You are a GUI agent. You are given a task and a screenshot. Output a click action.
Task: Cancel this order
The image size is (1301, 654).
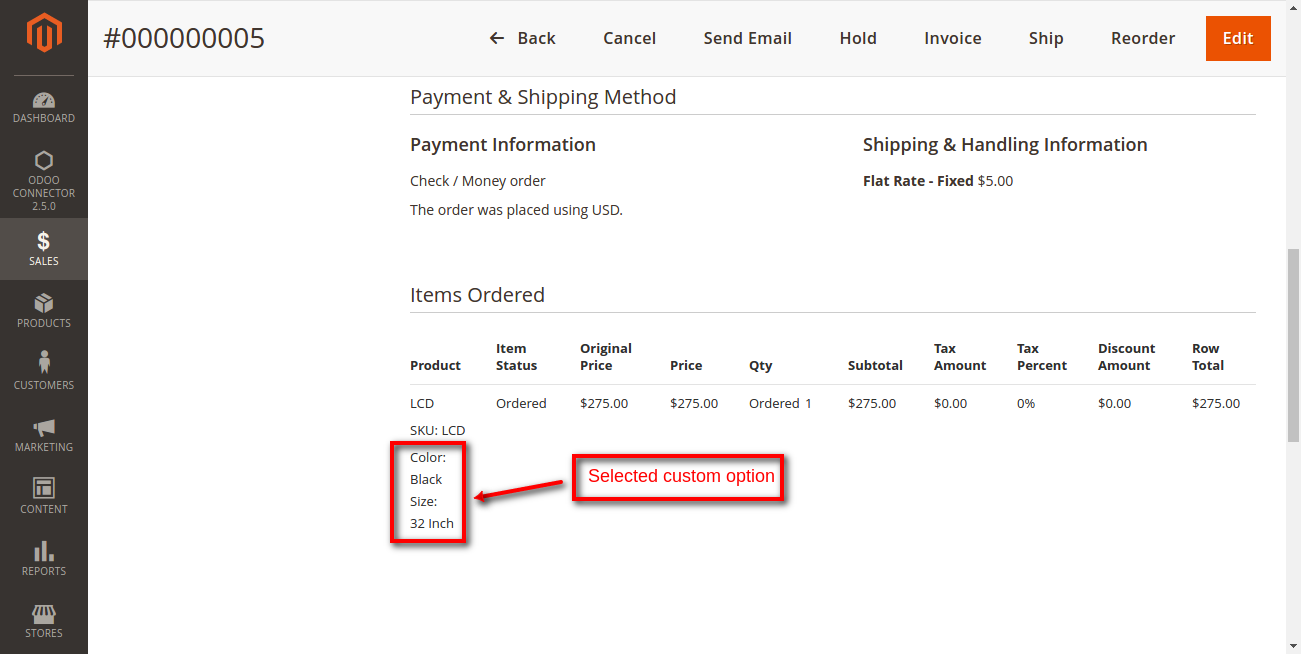[x=629, y=38]
